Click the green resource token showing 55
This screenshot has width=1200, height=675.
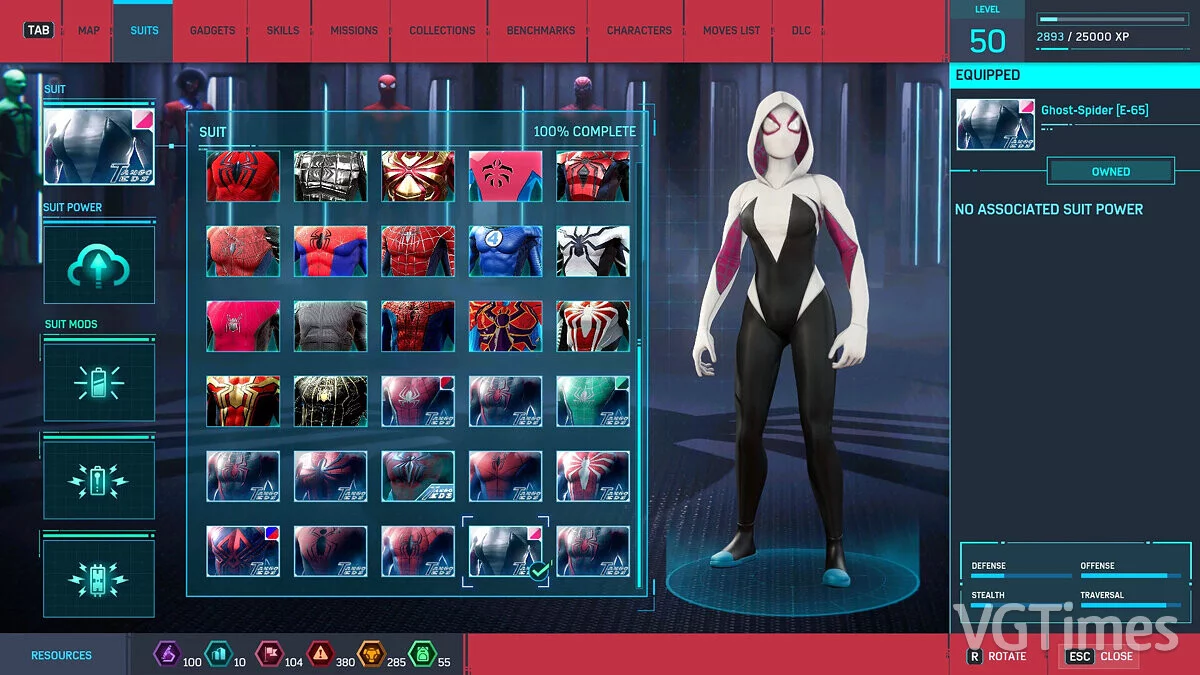tap(423, 655)
